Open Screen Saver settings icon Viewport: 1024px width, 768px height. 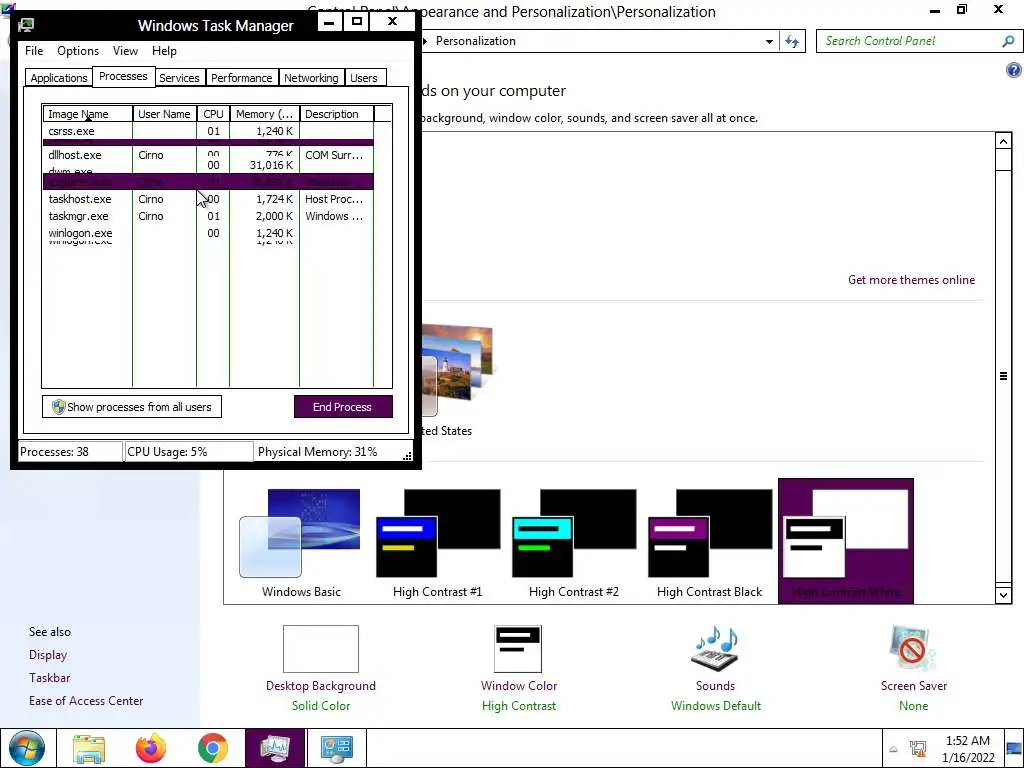pyautogui.click(x=912, y=648)
